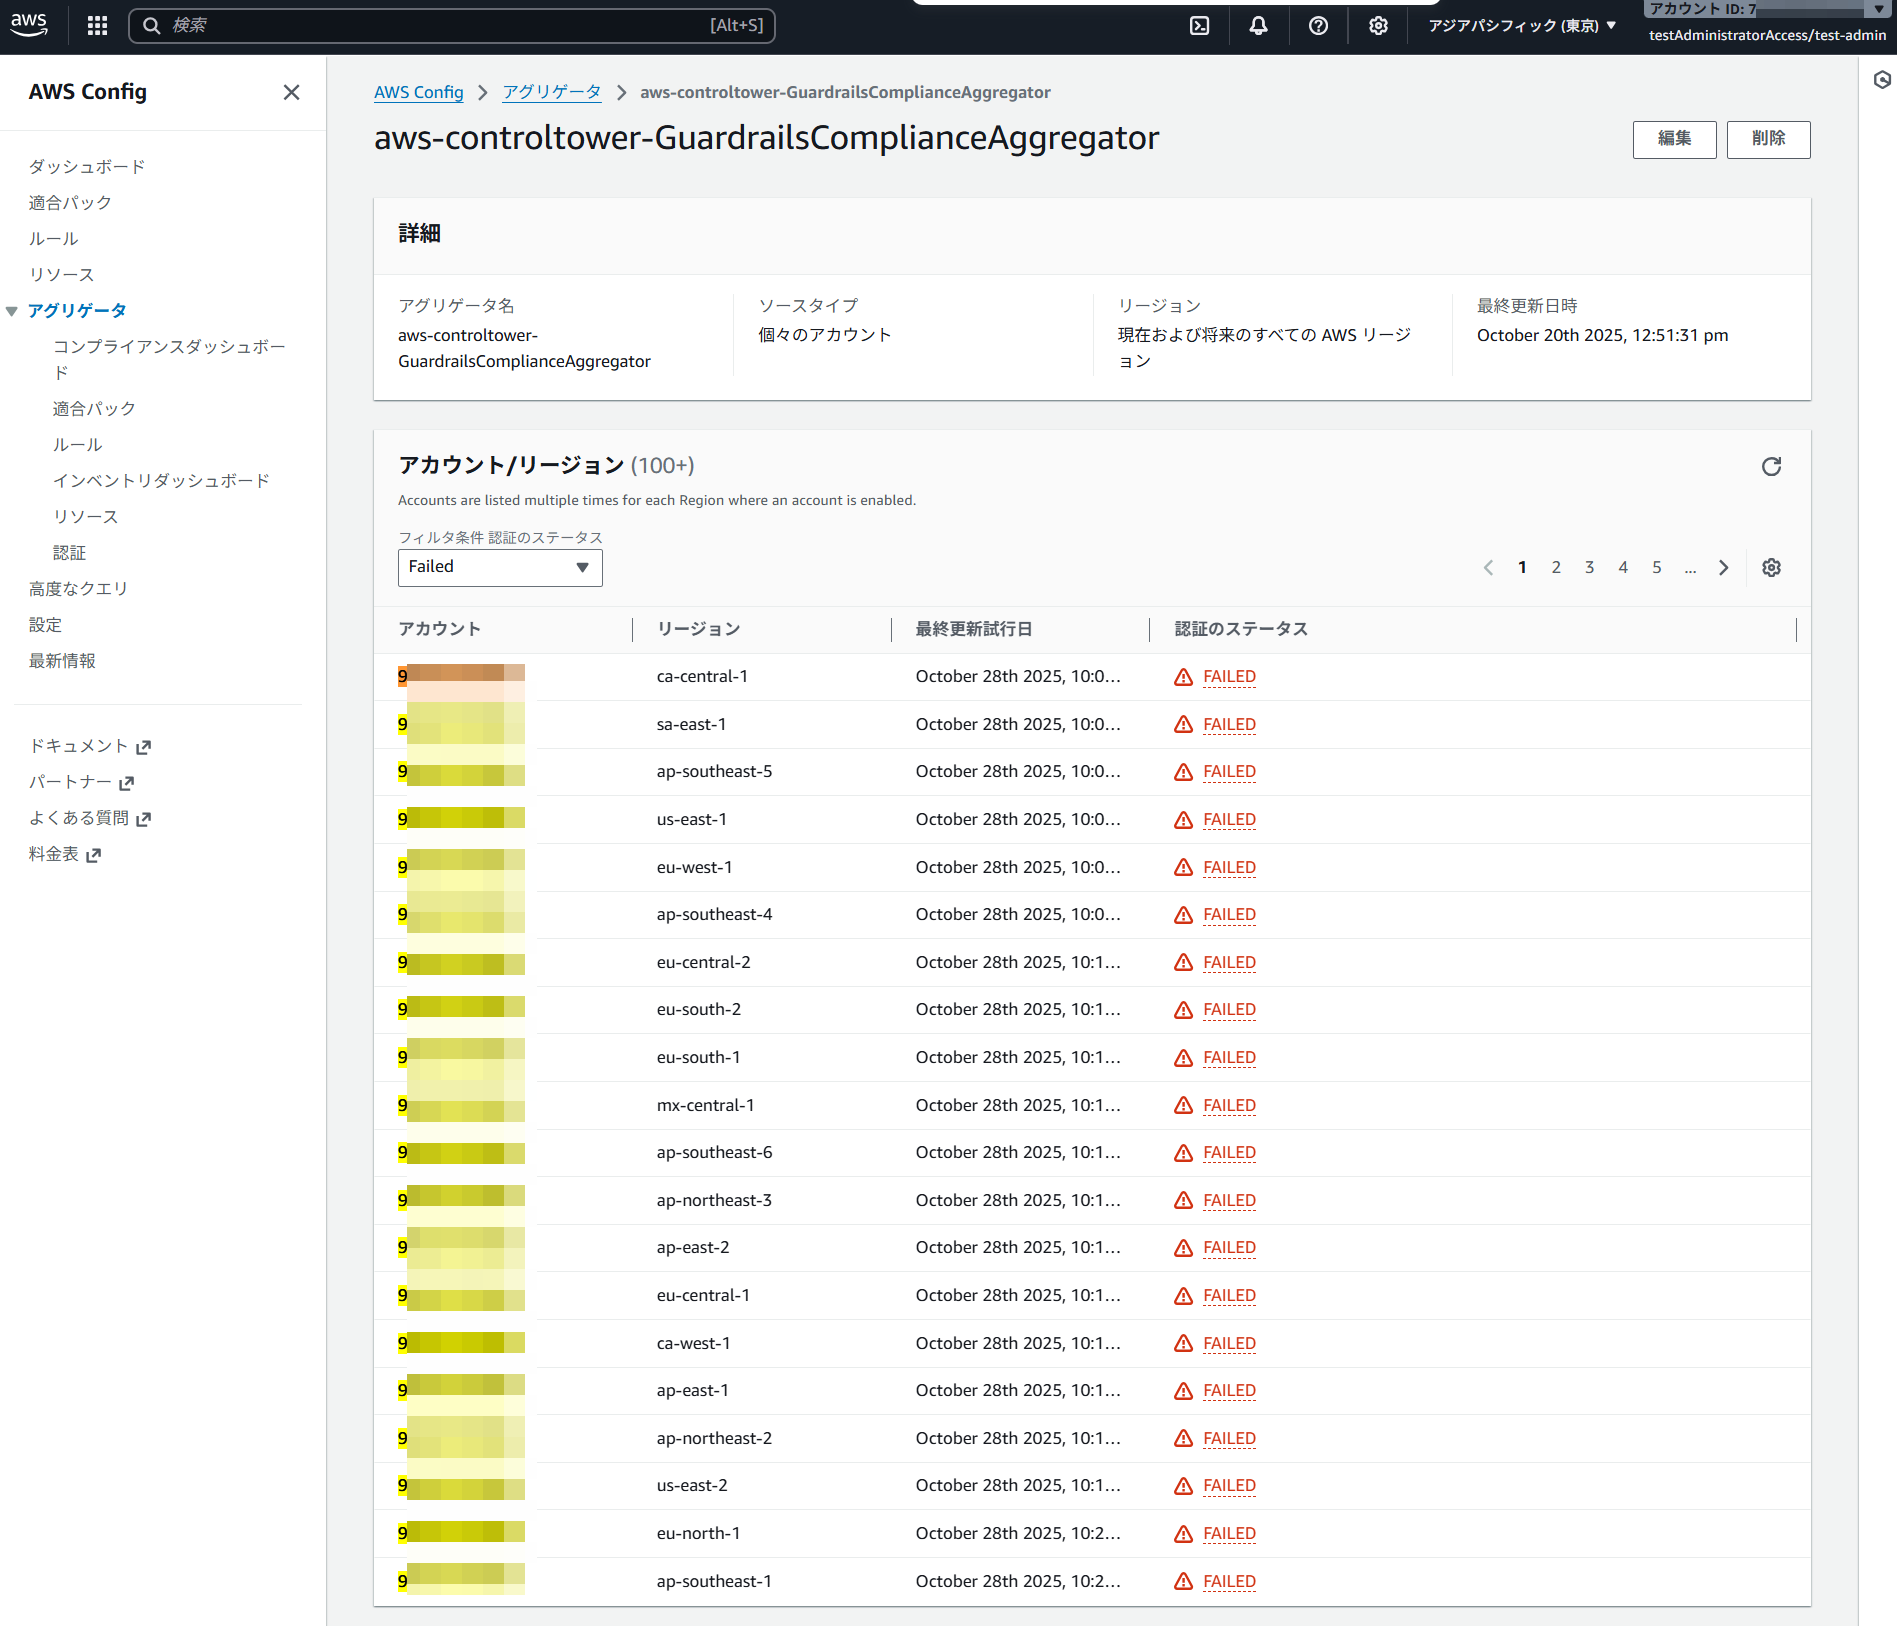Image resolution: width=1897 pixels, height=1626 pixels.
Task: Refresh the accounts/regions table
Action: 1771,467
